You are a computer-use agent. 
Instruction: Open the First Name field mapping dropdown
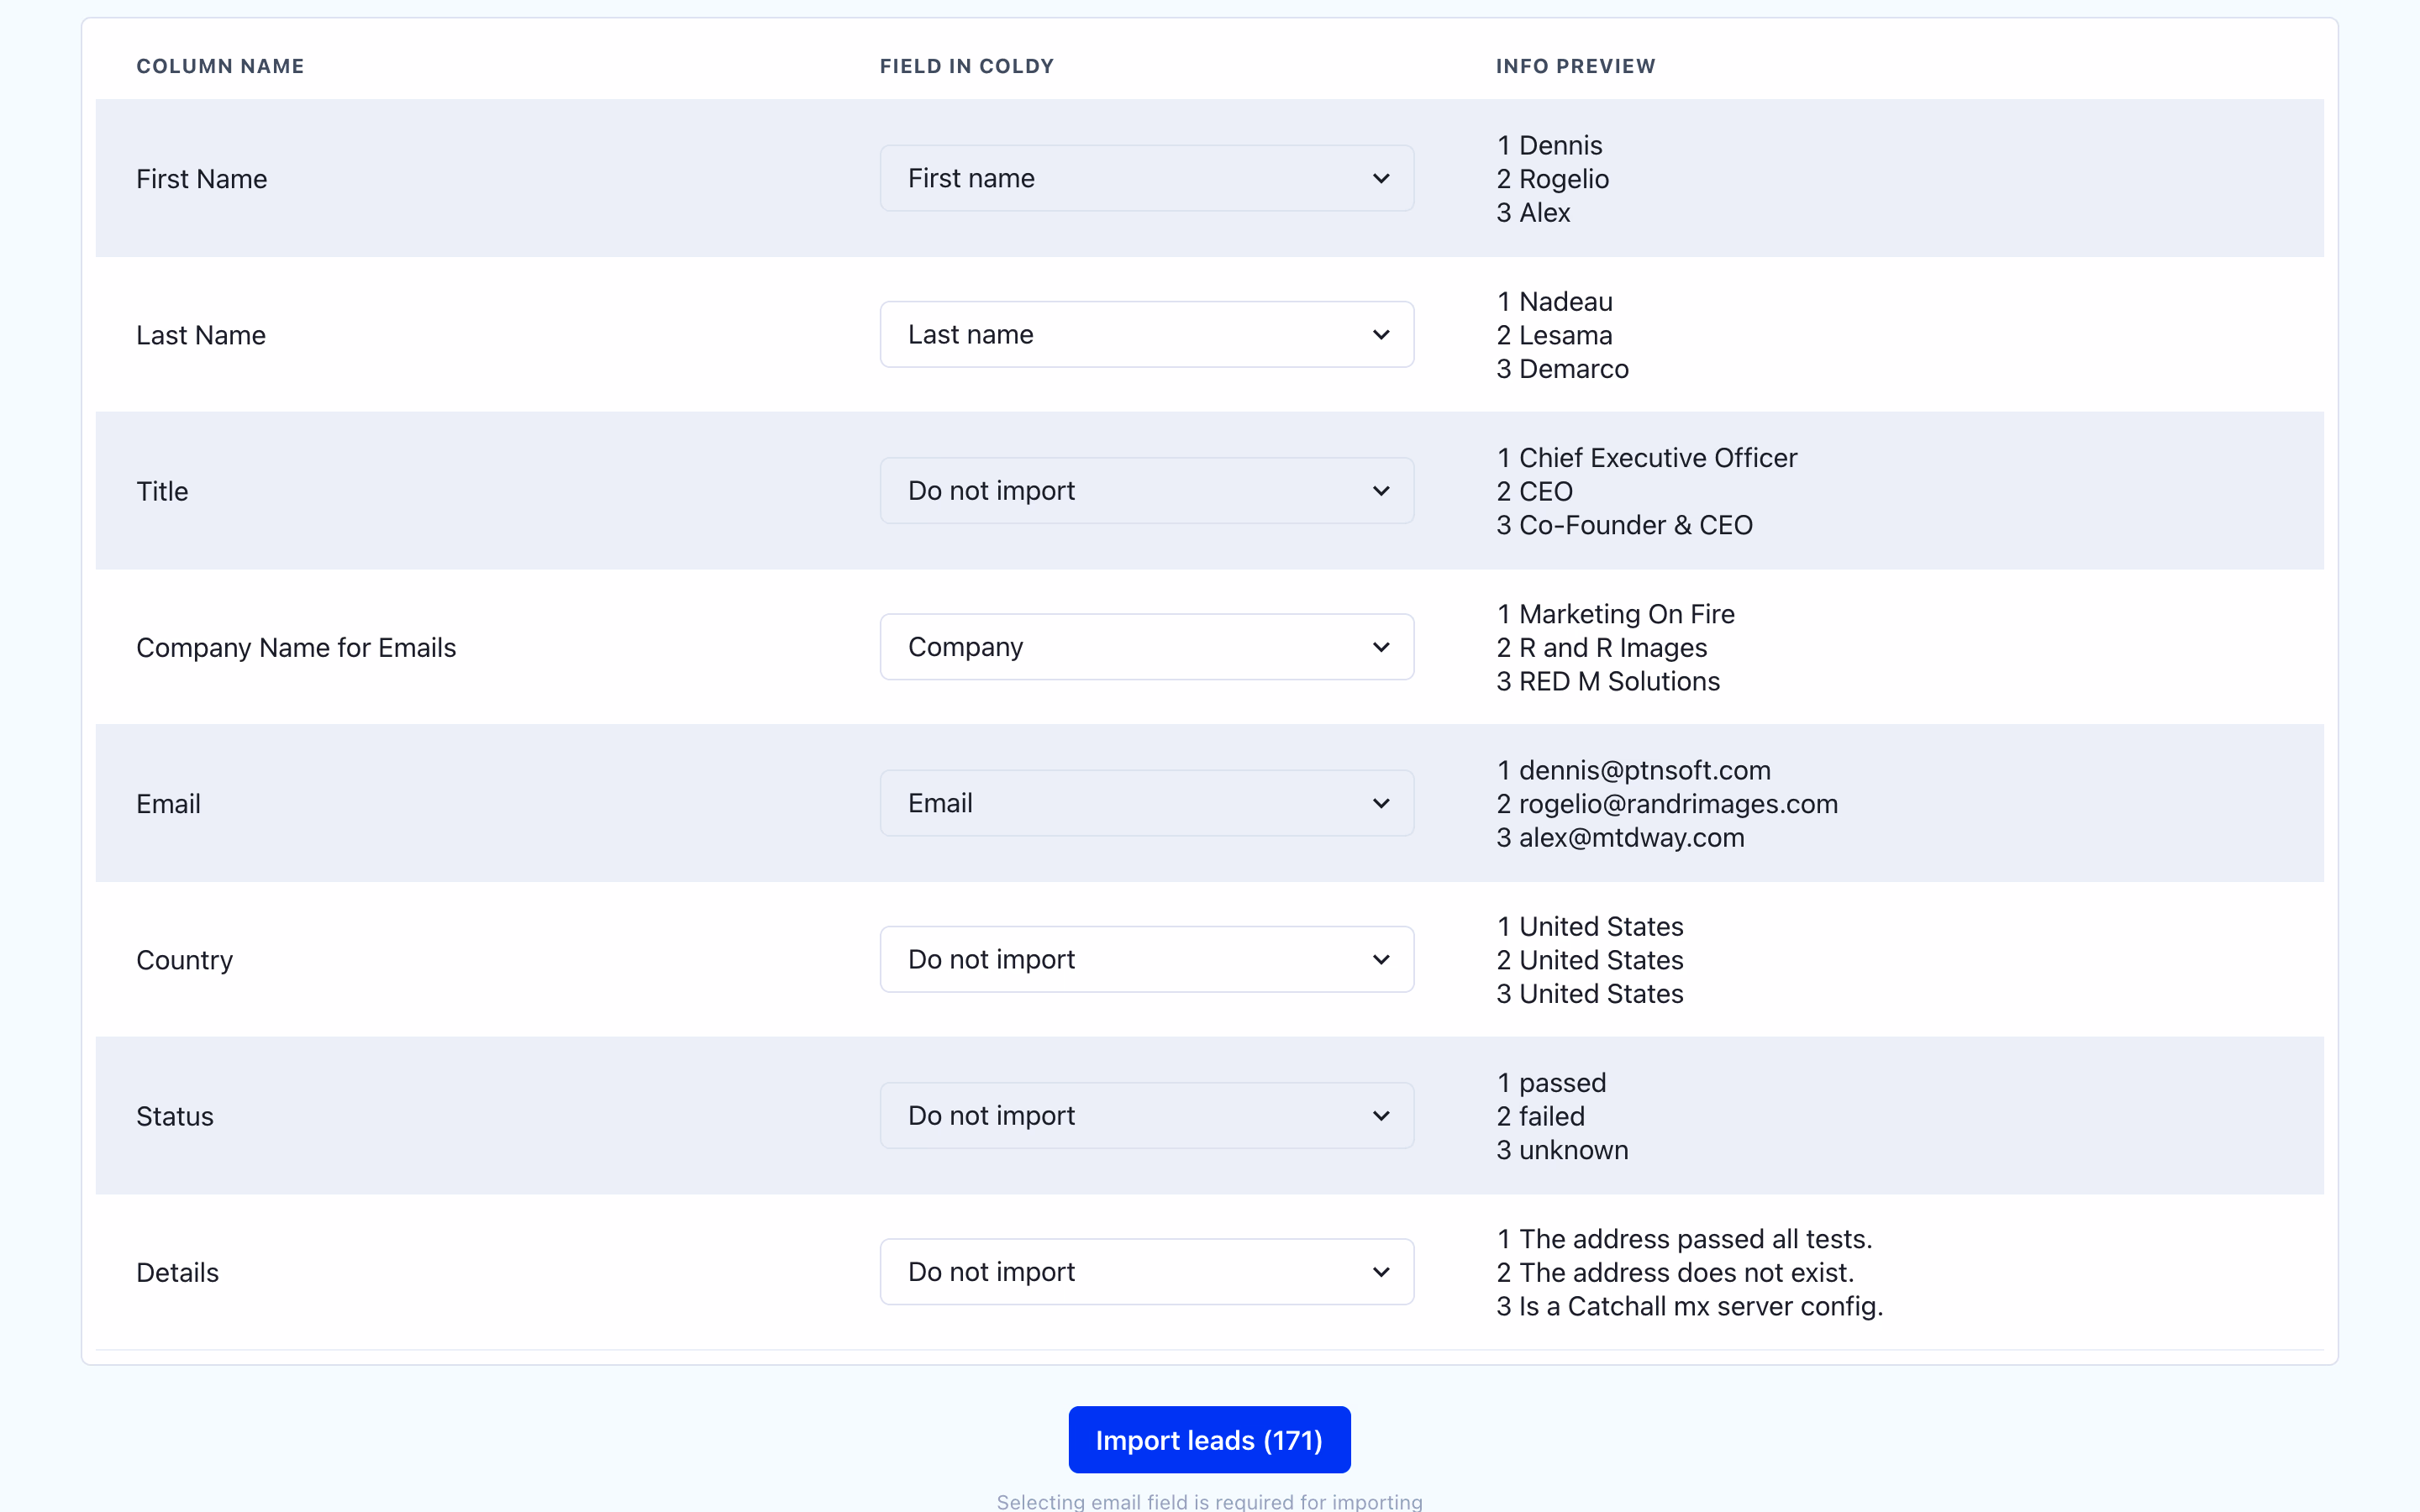coord(1146,178)
